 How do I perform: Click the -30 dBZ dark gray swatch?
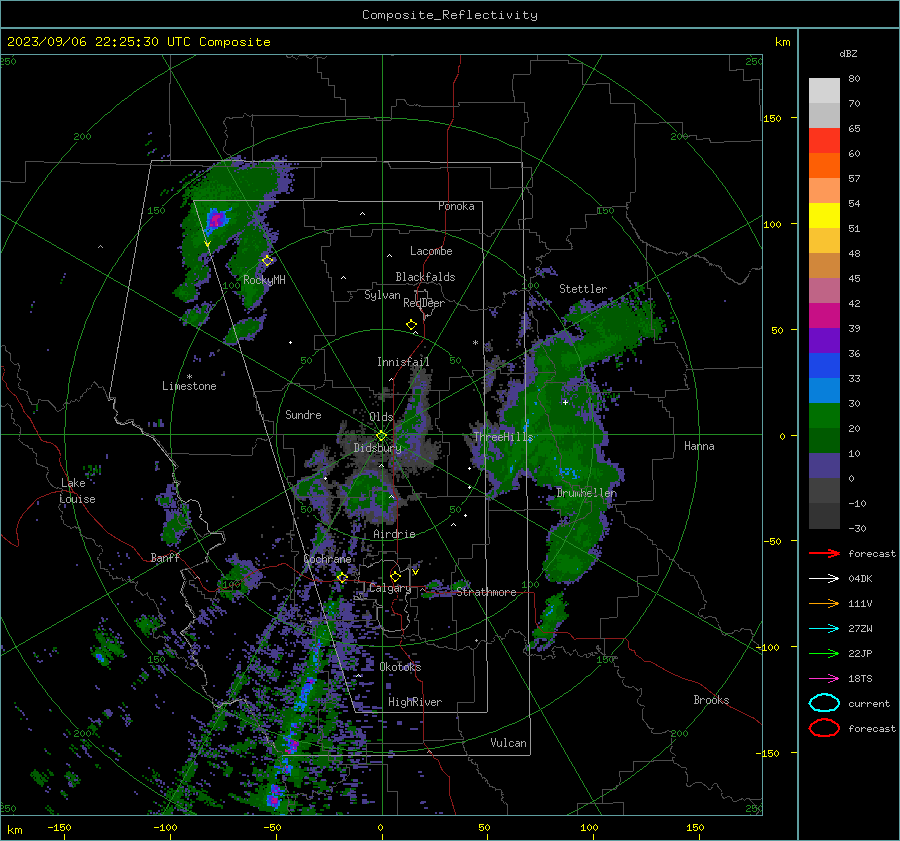click(824, 516)
